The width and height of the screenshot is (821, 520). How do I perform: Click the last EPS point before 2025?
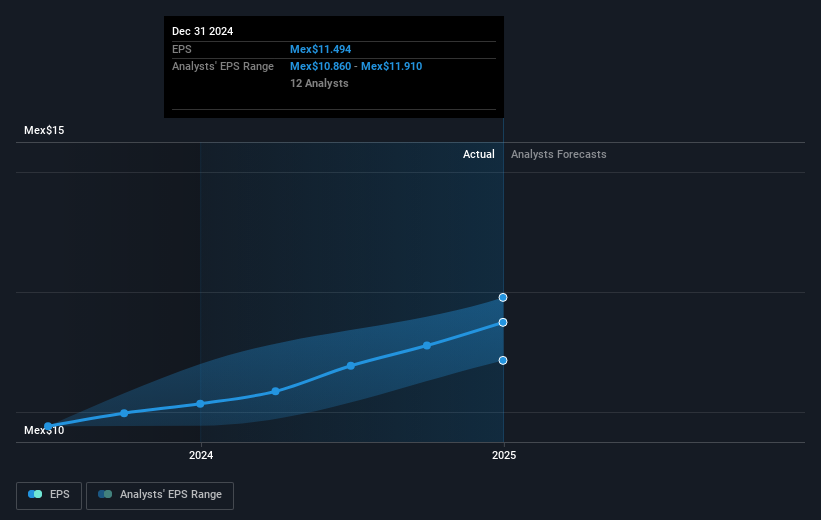coord(427,346)
